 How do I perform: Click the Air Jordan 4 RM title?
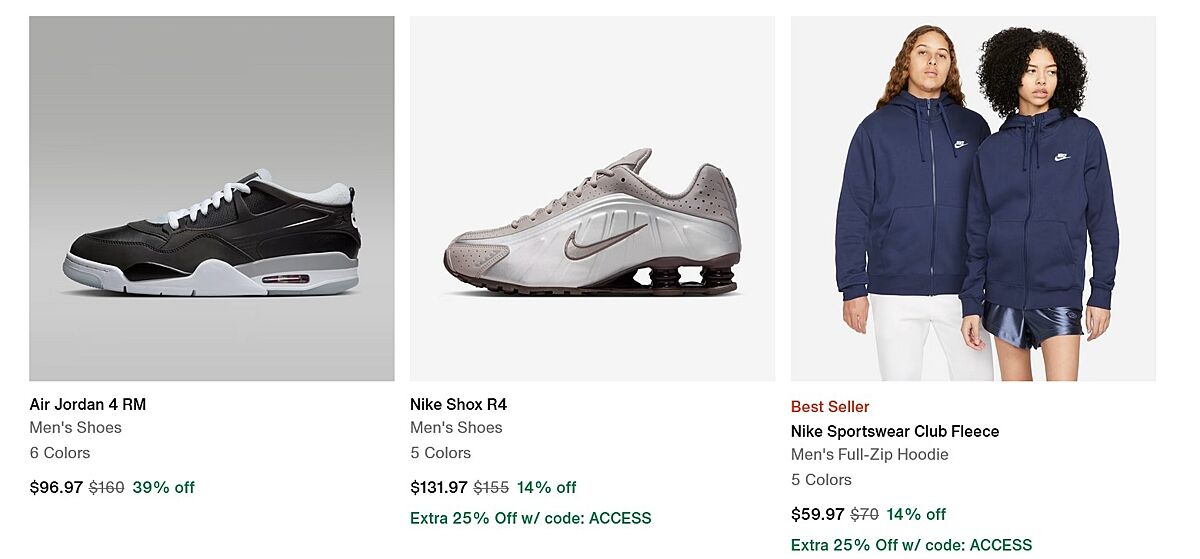tap(88, 405)
